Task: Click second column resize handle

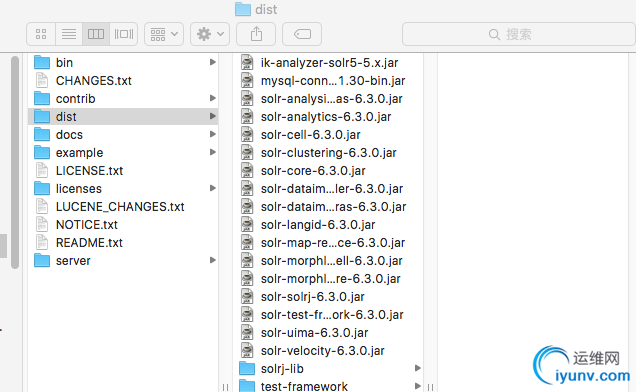Action: pos(430,387)
